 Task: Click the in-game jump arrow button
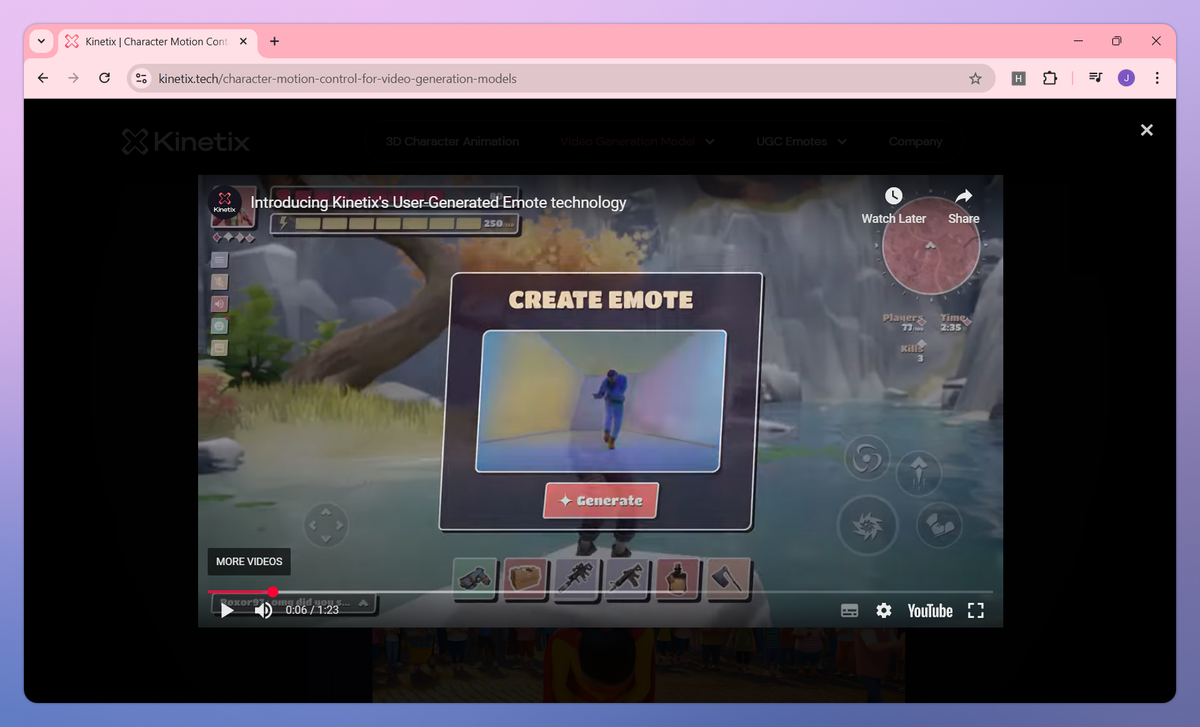tap(918, 473)
